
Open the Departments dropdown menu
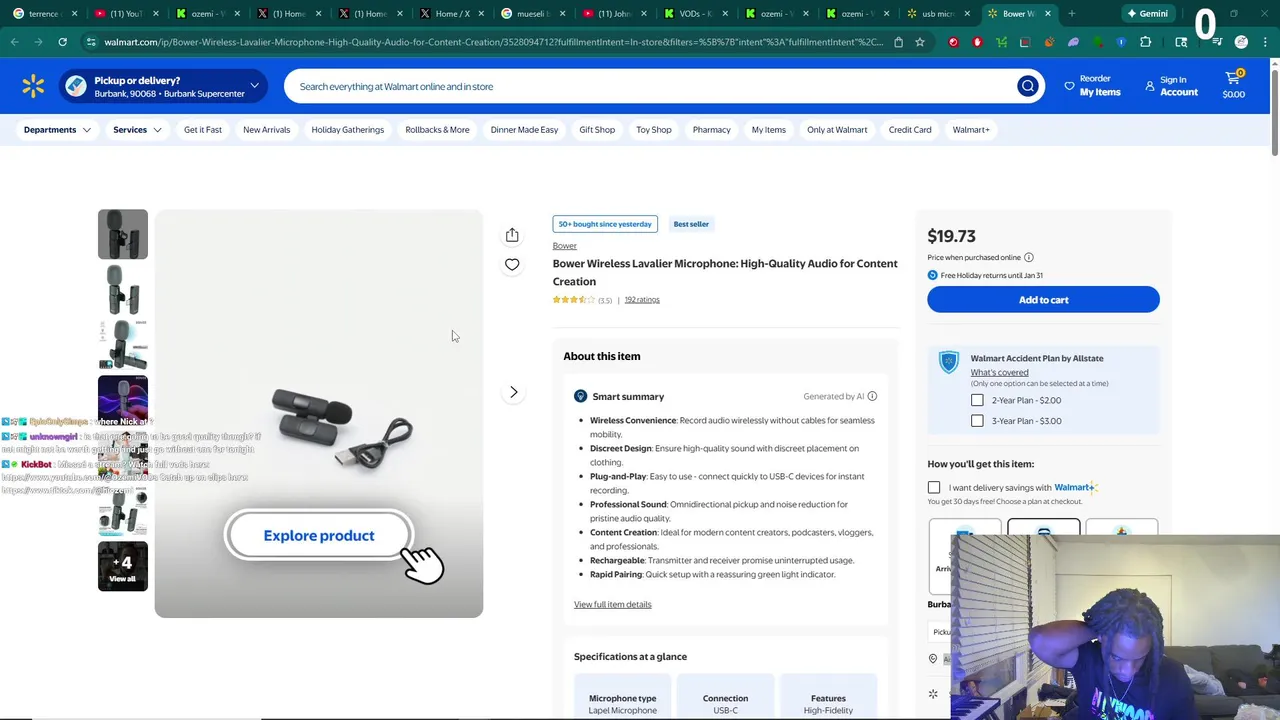[x=57, y=130]
